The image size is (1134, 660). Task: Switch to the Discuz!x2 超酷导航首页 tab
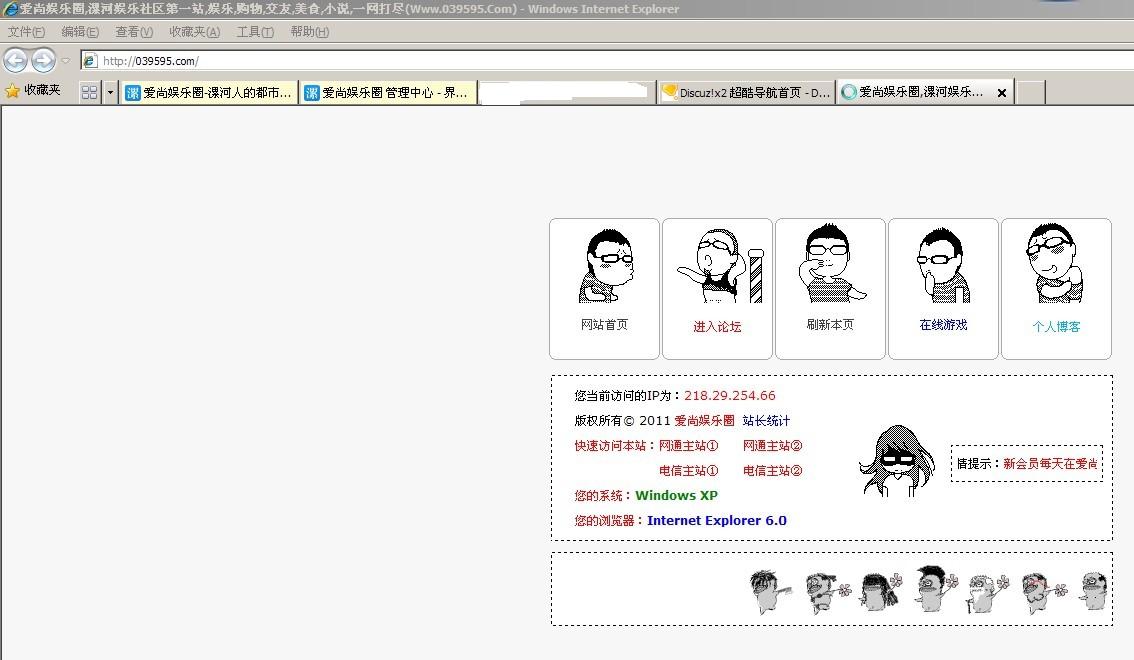tap(745, 91)
